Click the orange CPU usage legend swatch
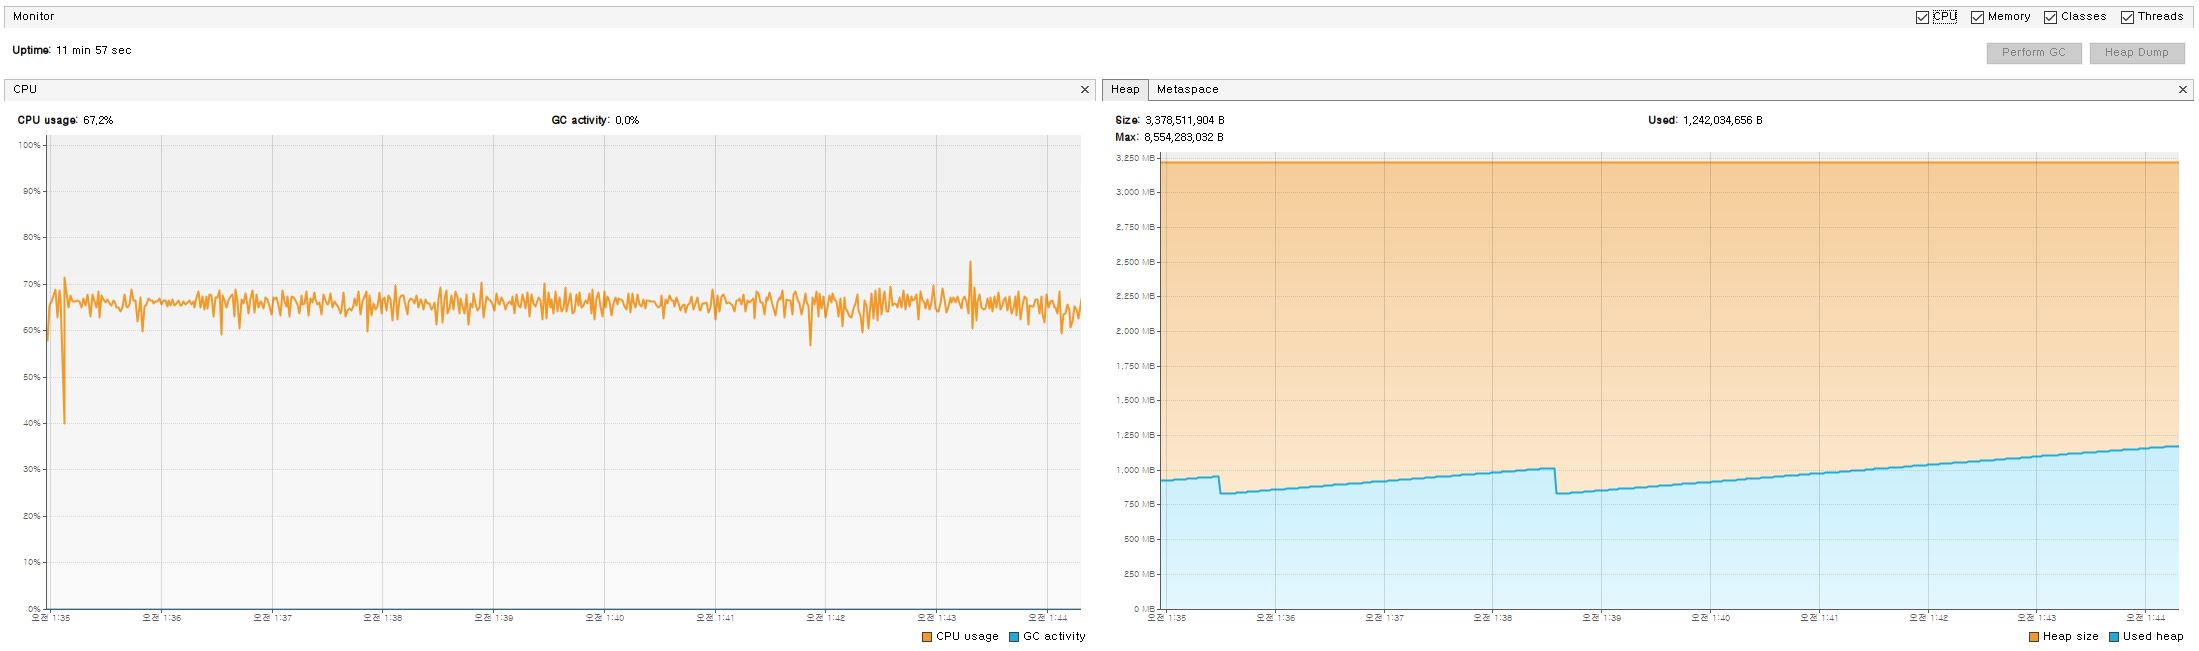2199x651 pixels. (x=927, y=637)
